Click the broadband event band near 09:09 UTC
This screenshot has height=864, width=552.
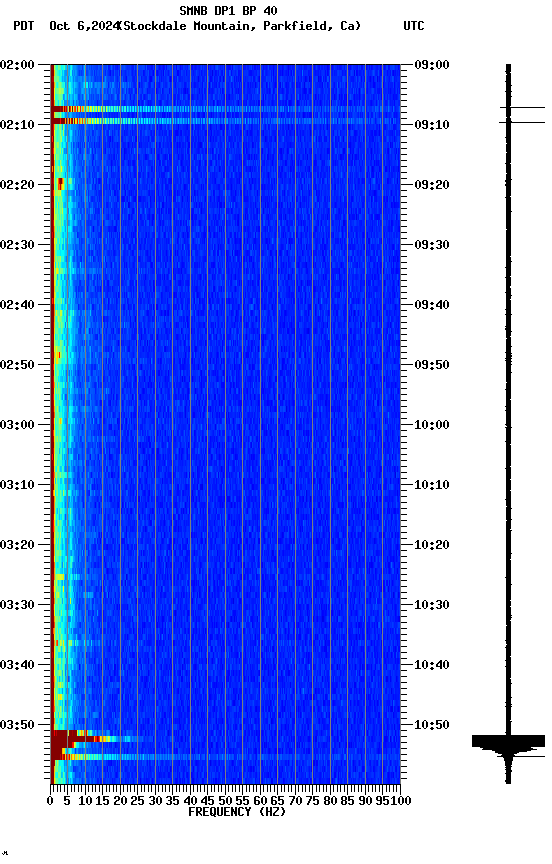pos(226,121)
